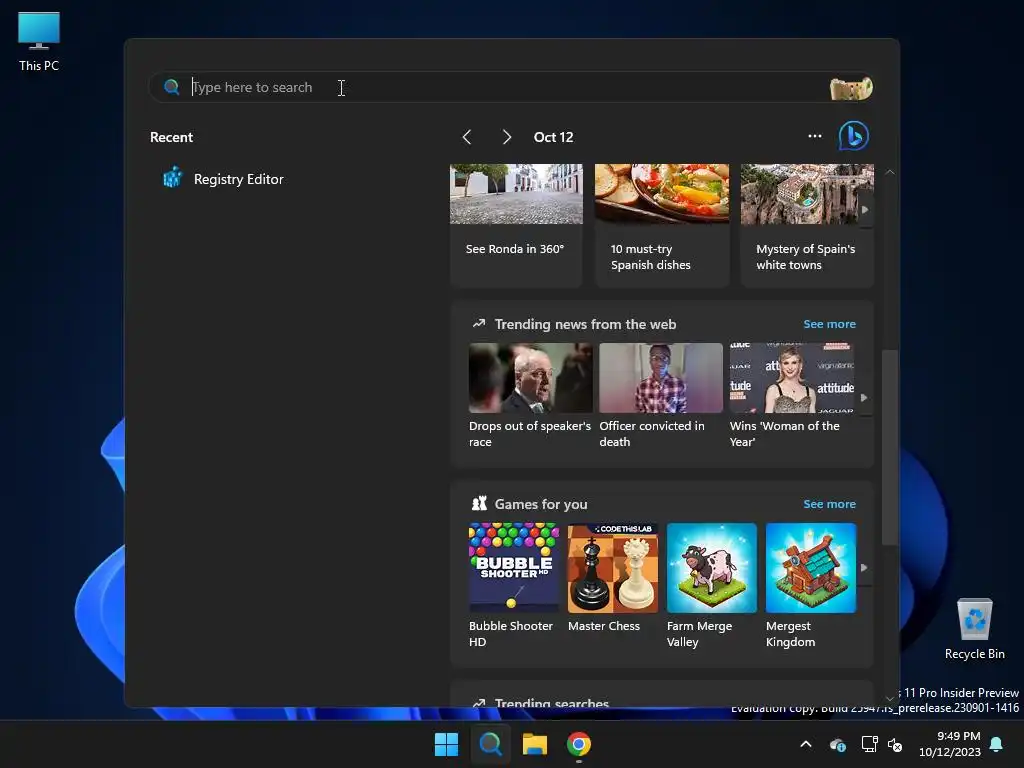Open Wins 'Woman of the Year' story

(x=792, y=396)
